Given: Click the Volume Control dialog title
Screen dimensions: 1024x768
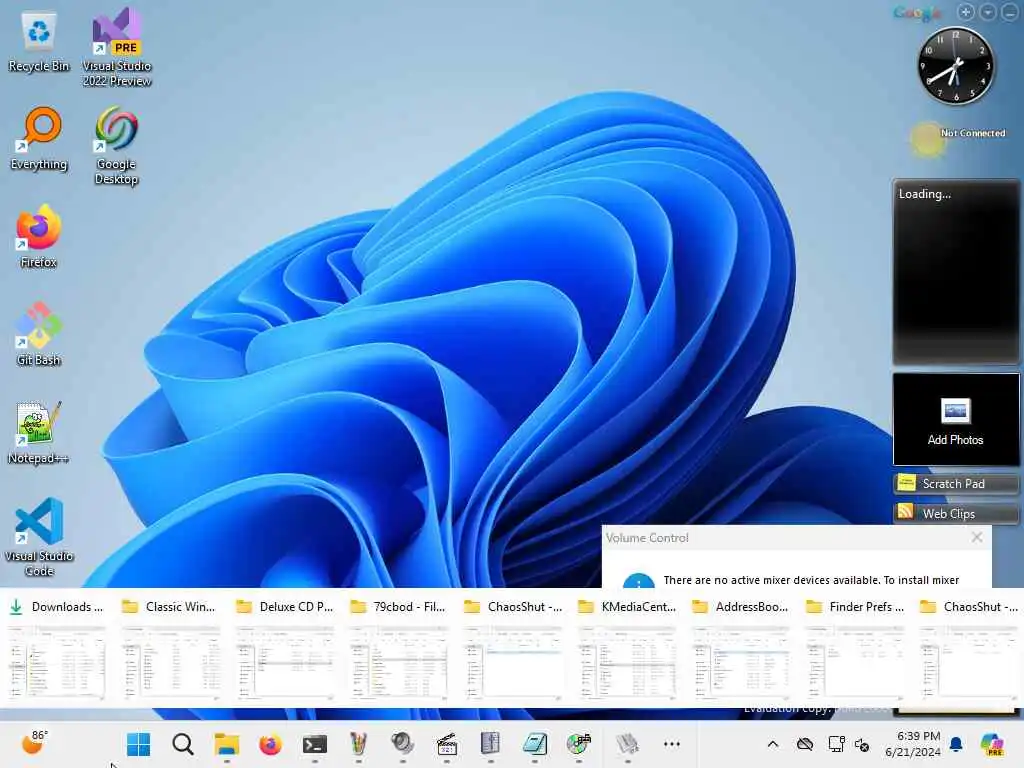Looking at the screenshot, I should point(647,537).
